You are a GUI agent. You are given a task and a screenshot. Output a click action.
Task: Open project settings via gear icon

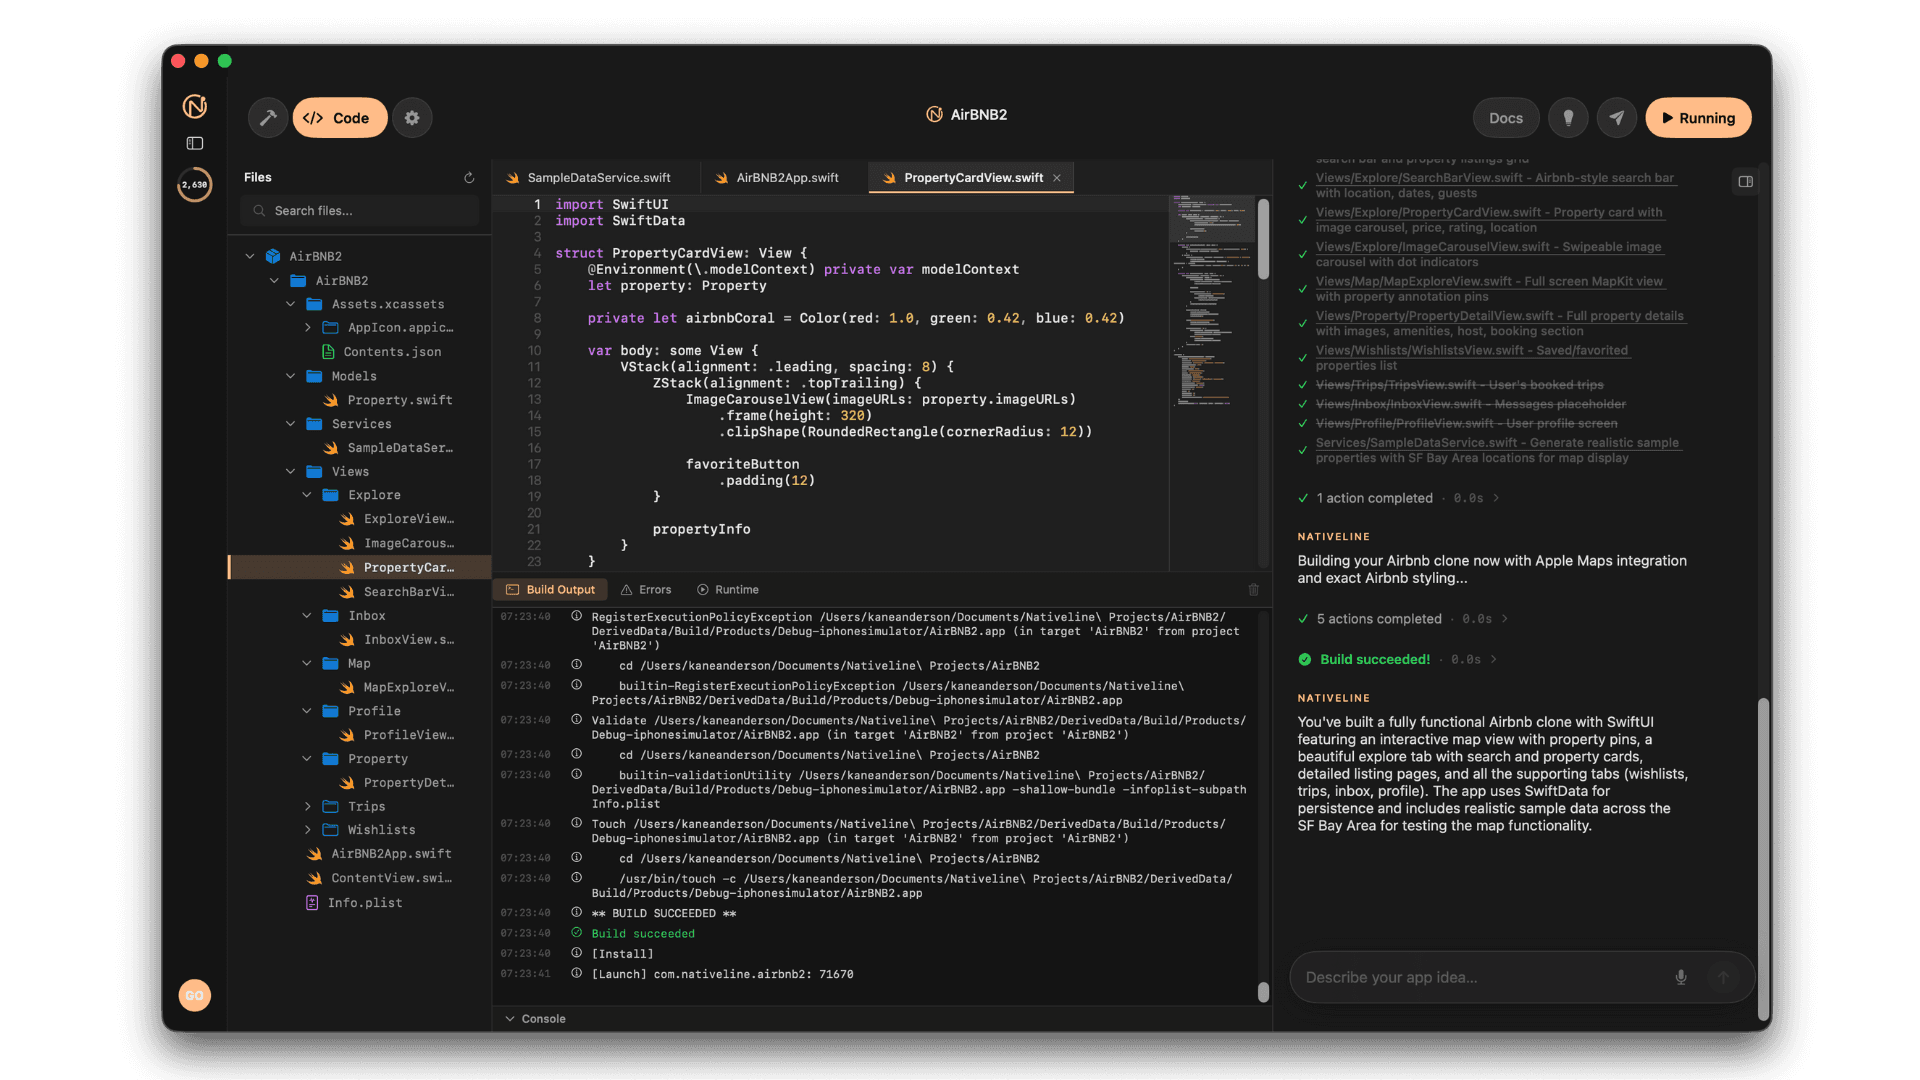[412, 117]
